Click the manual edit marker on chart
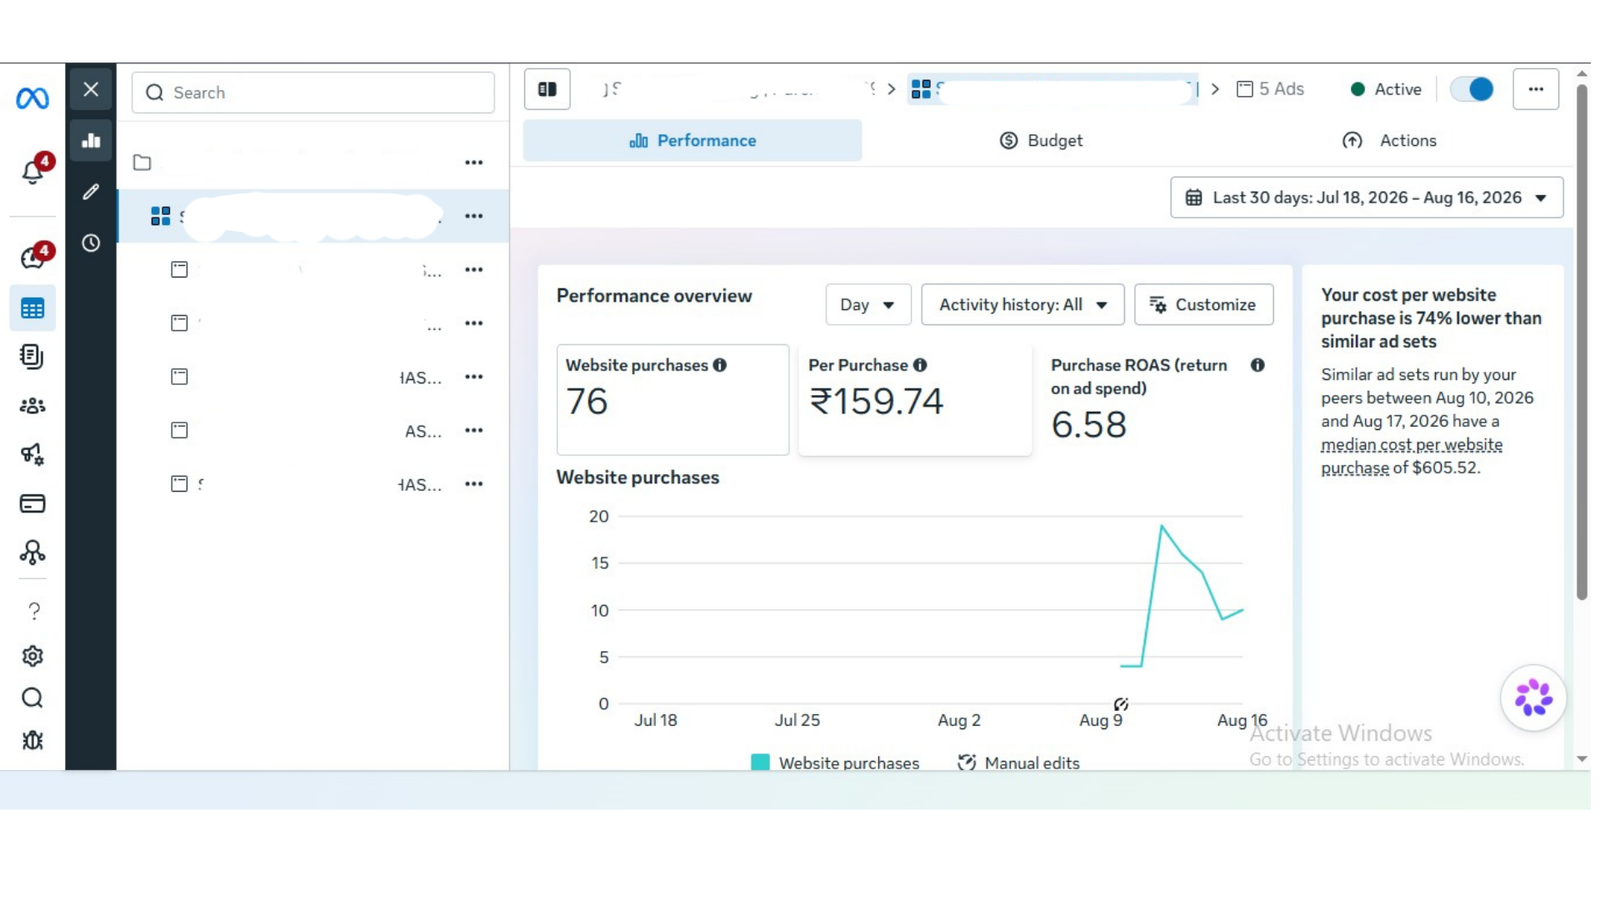1600x900 pixels. pyautogui.click(x=1121, y=705)
